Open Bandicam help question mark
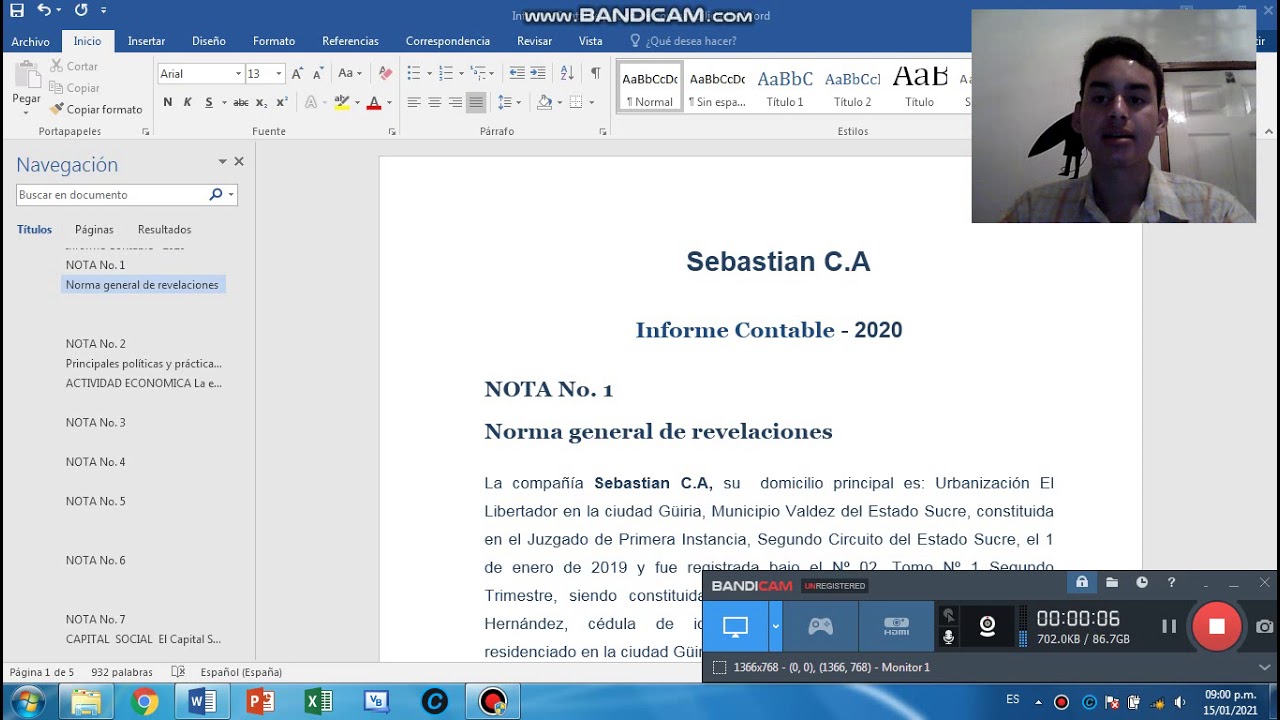Screen dimensions: 1280x720 1171,582
